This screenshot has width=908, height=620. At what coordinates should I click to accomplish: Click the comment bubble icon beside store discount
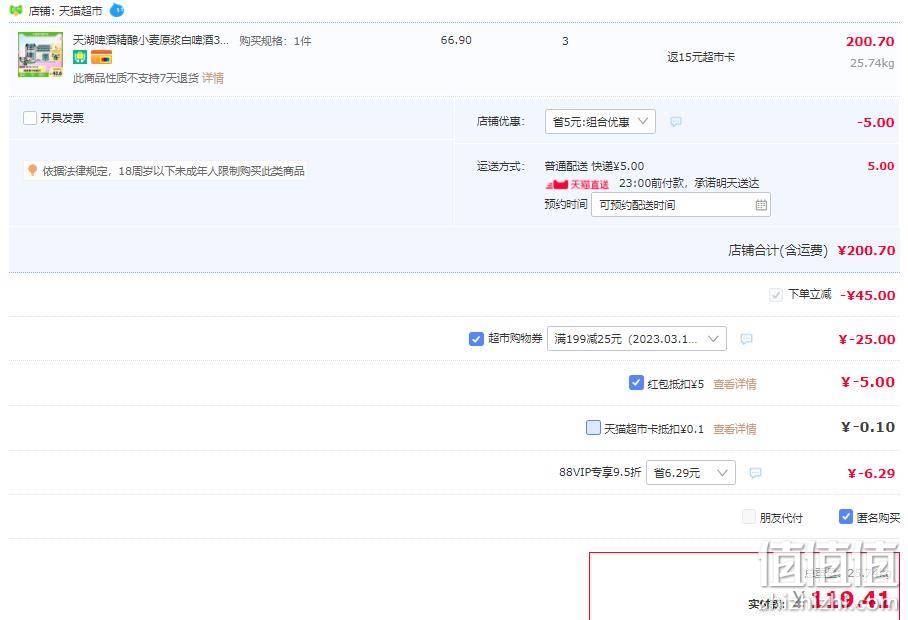click(x=676, y=122)
